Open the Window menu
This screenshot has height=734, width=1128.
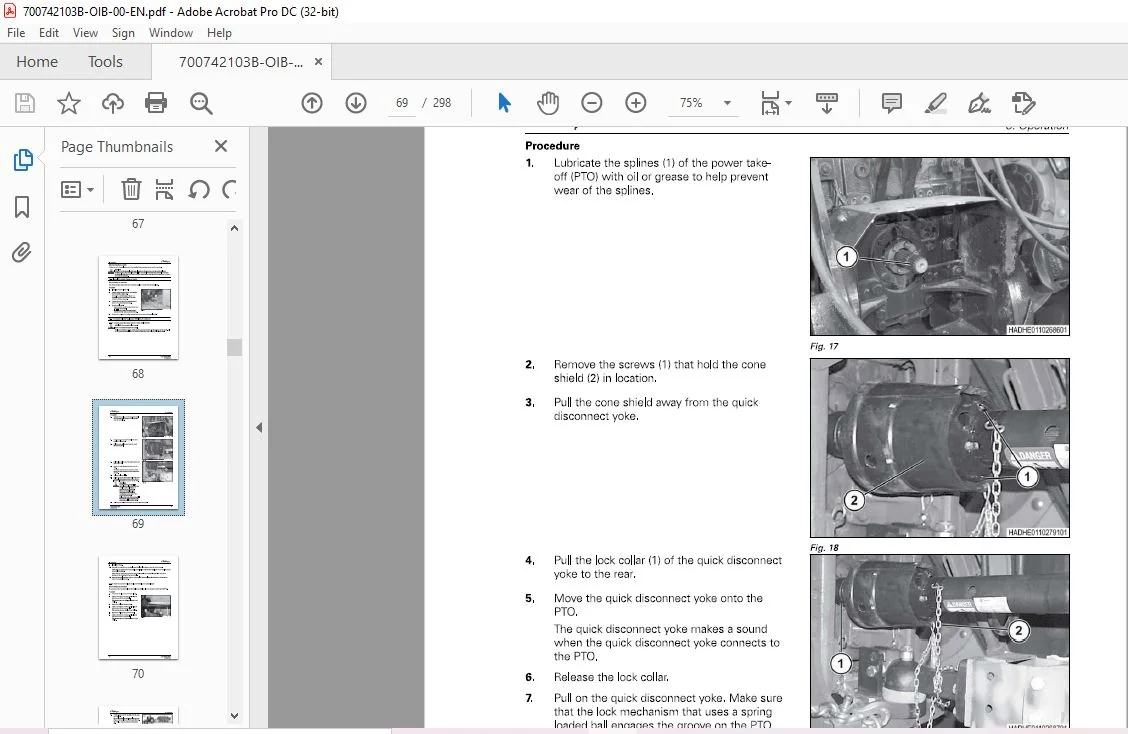click(170, 33)
